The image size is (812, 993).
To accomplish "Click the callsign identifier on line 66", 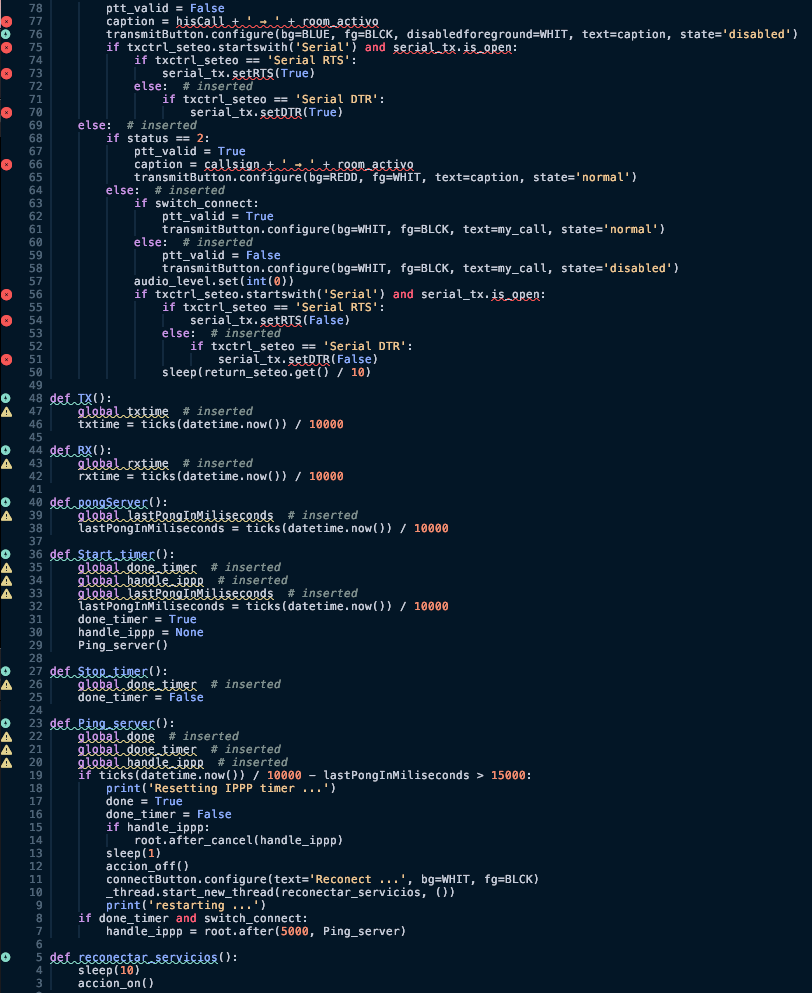I will (x=232, y=165).
